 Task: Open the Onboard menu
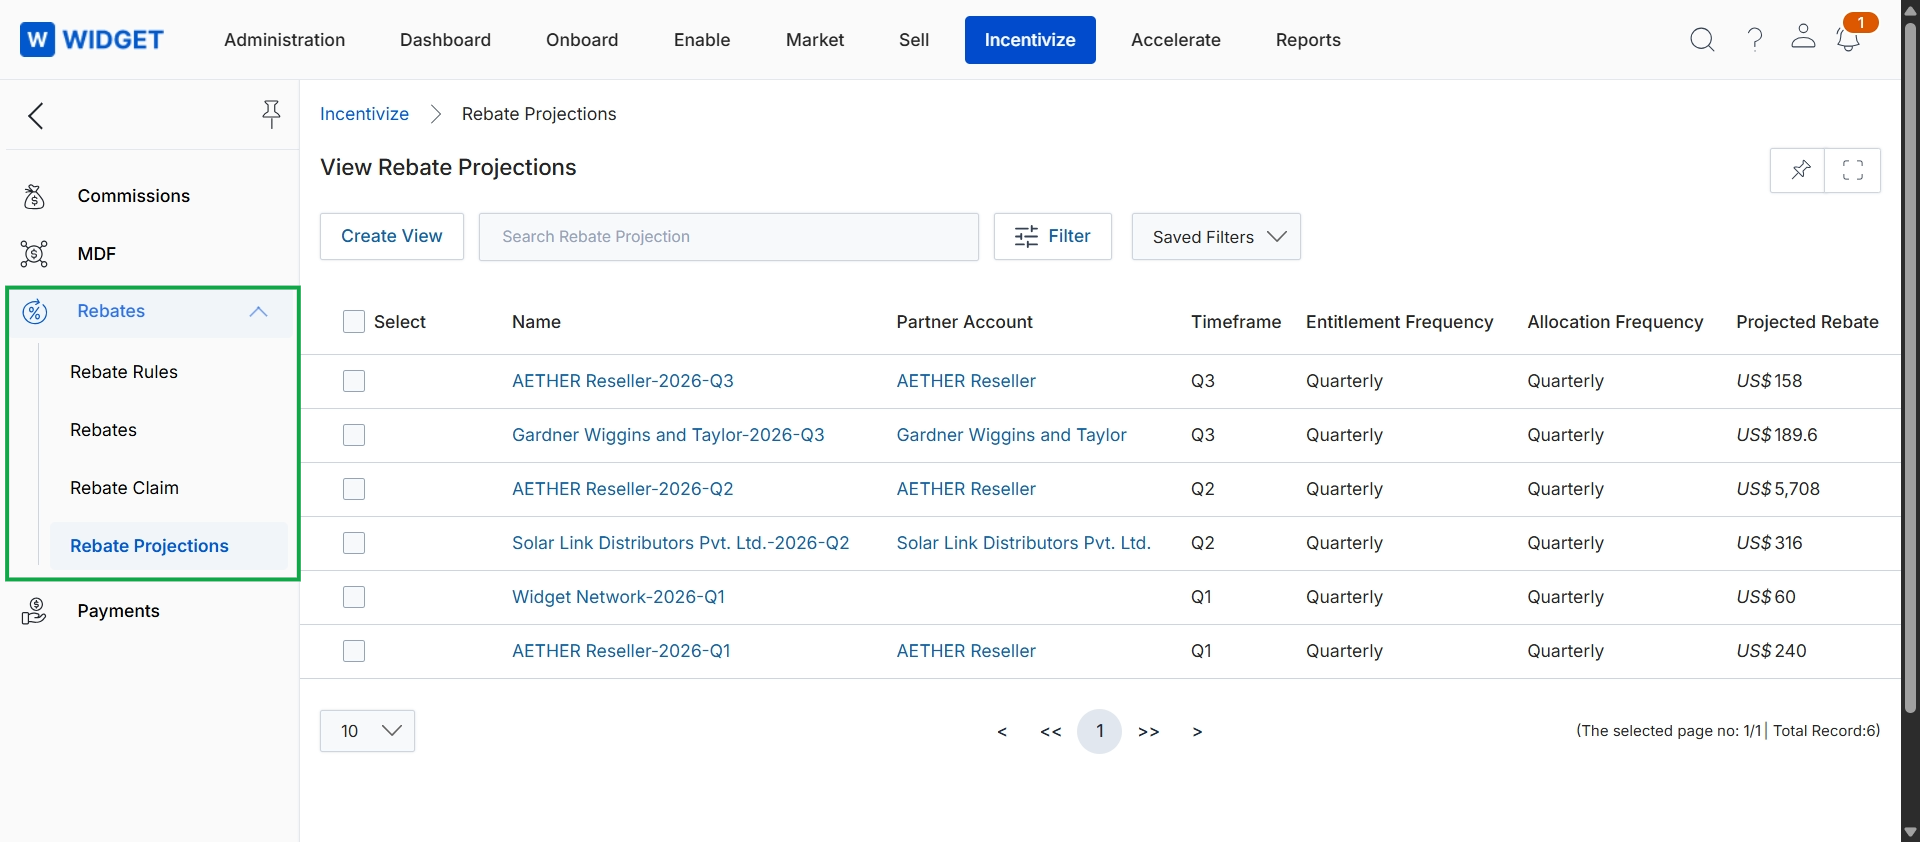point(582,40)
